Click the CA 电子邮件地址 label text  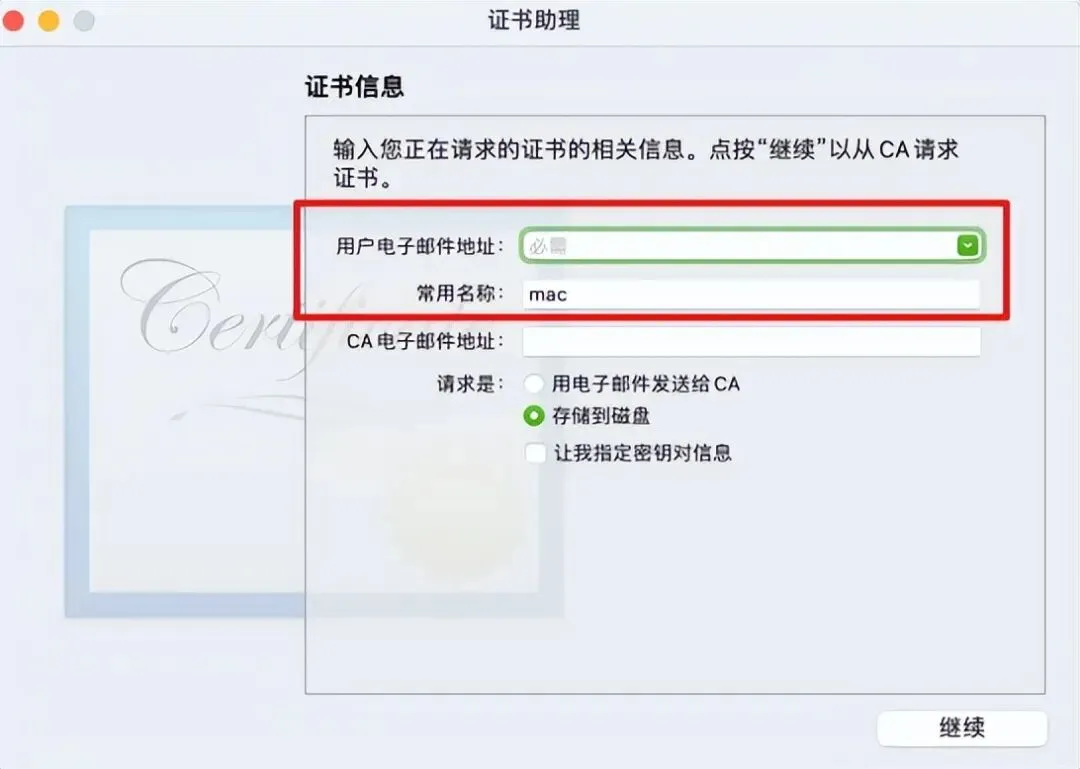pos(425,341)
